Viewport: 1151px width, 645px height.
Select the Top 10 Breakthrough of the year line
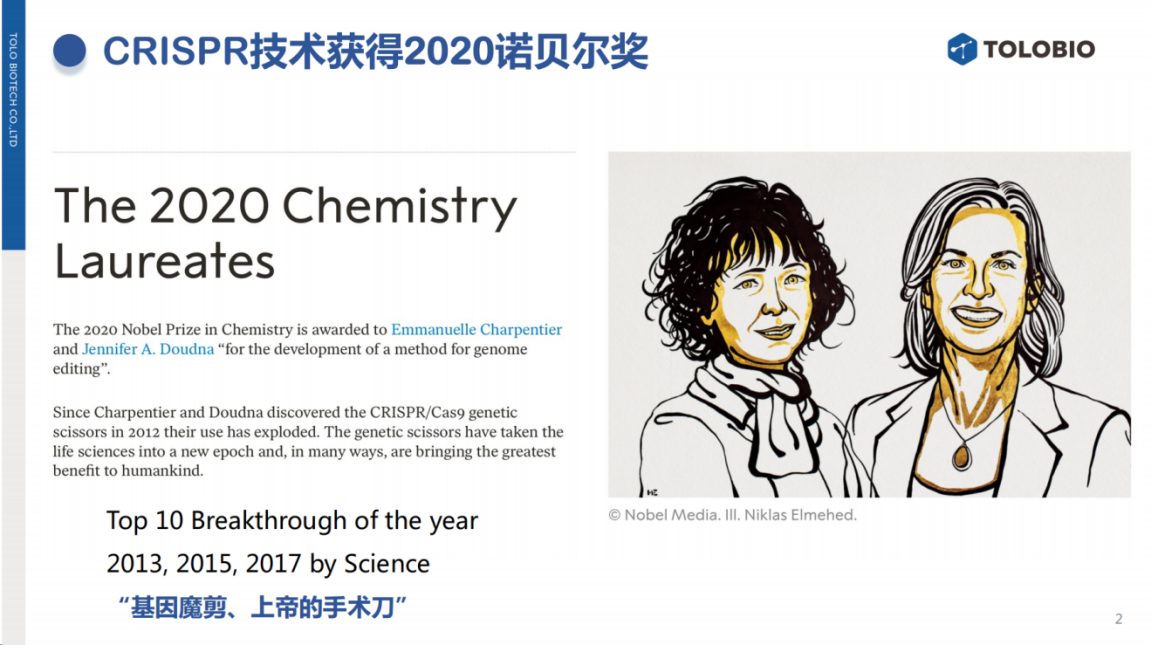pyautogui.click(x=292, y=520)
